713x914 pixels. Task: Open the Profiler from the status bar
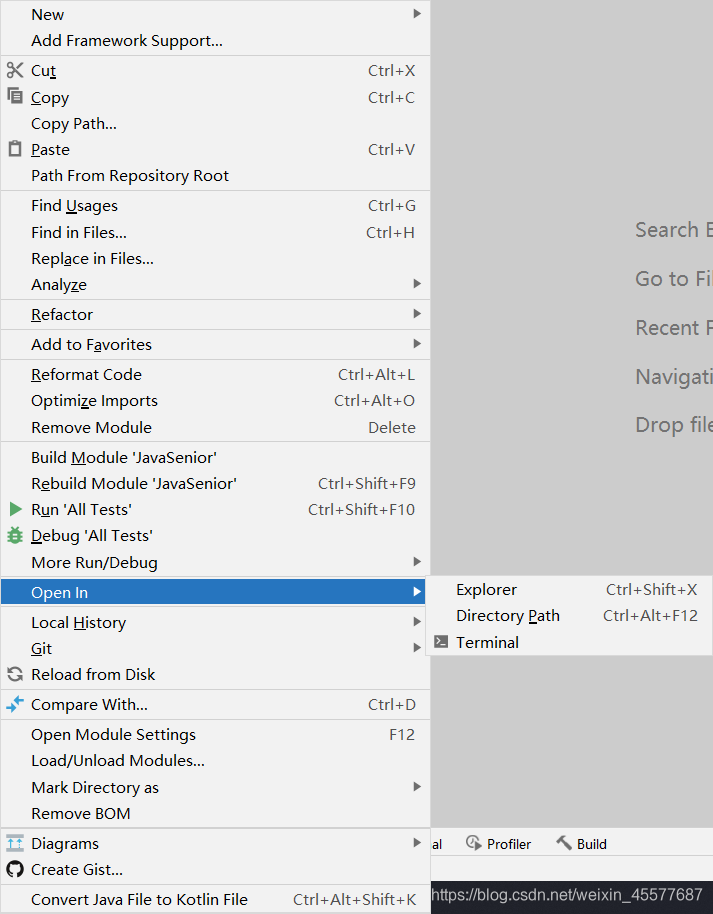(x=498, y=843)
